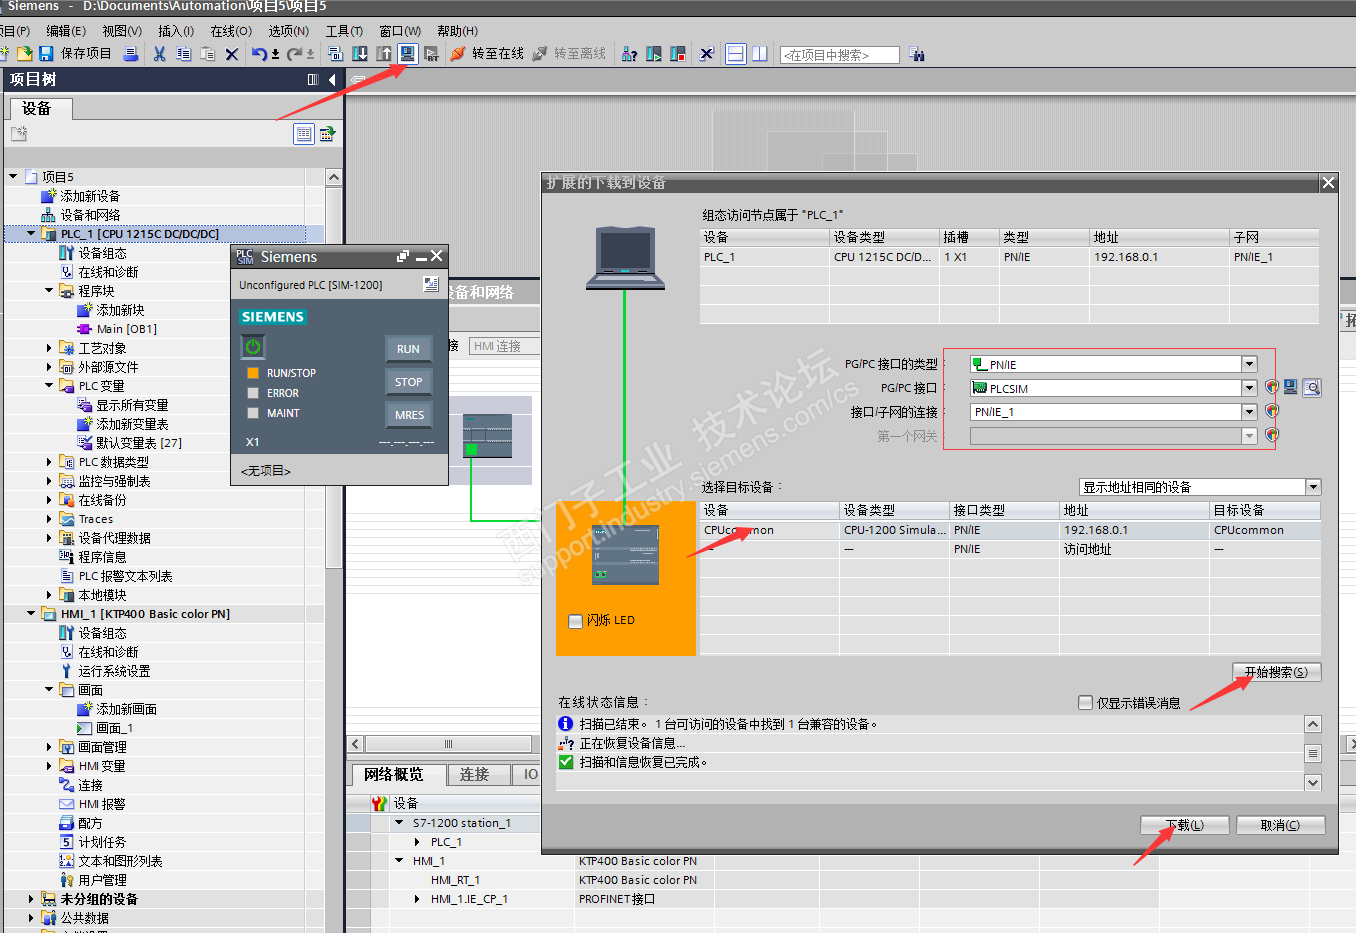Select Main [OB1] in the project tree
1356x933 pixels.
(126, 329)
